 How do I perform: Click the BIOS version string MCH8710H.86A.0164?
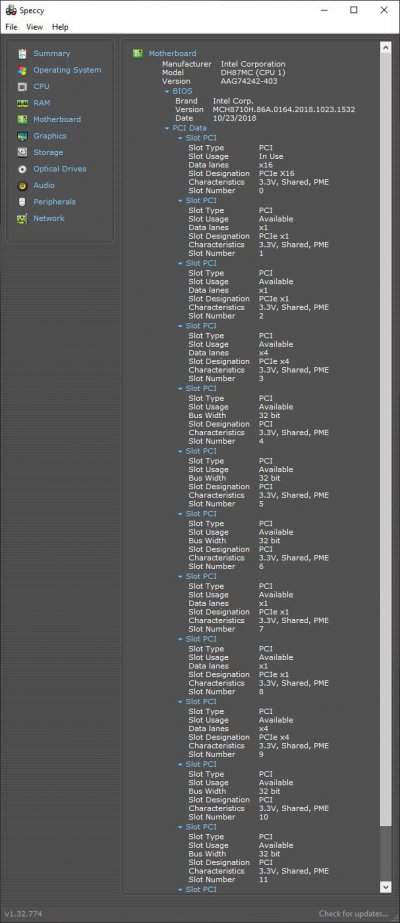[x=284, y=109]
